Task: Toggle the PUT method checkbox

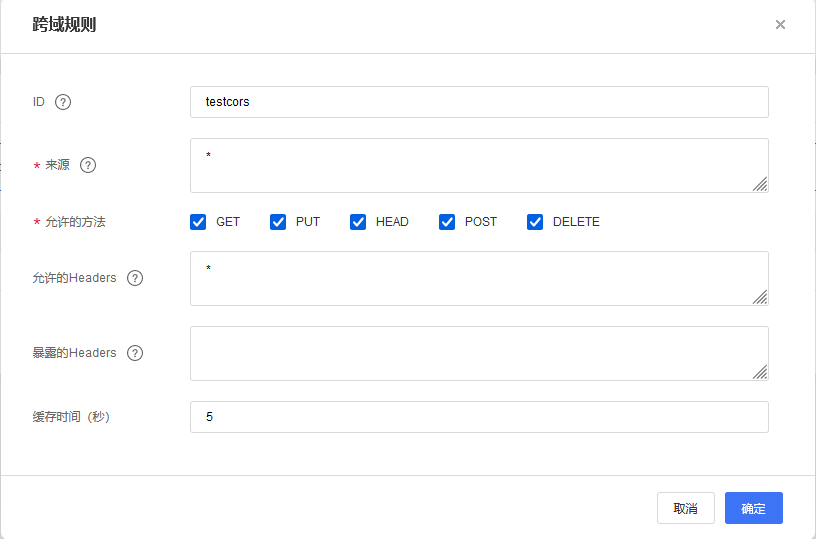Action: [278, 222]
